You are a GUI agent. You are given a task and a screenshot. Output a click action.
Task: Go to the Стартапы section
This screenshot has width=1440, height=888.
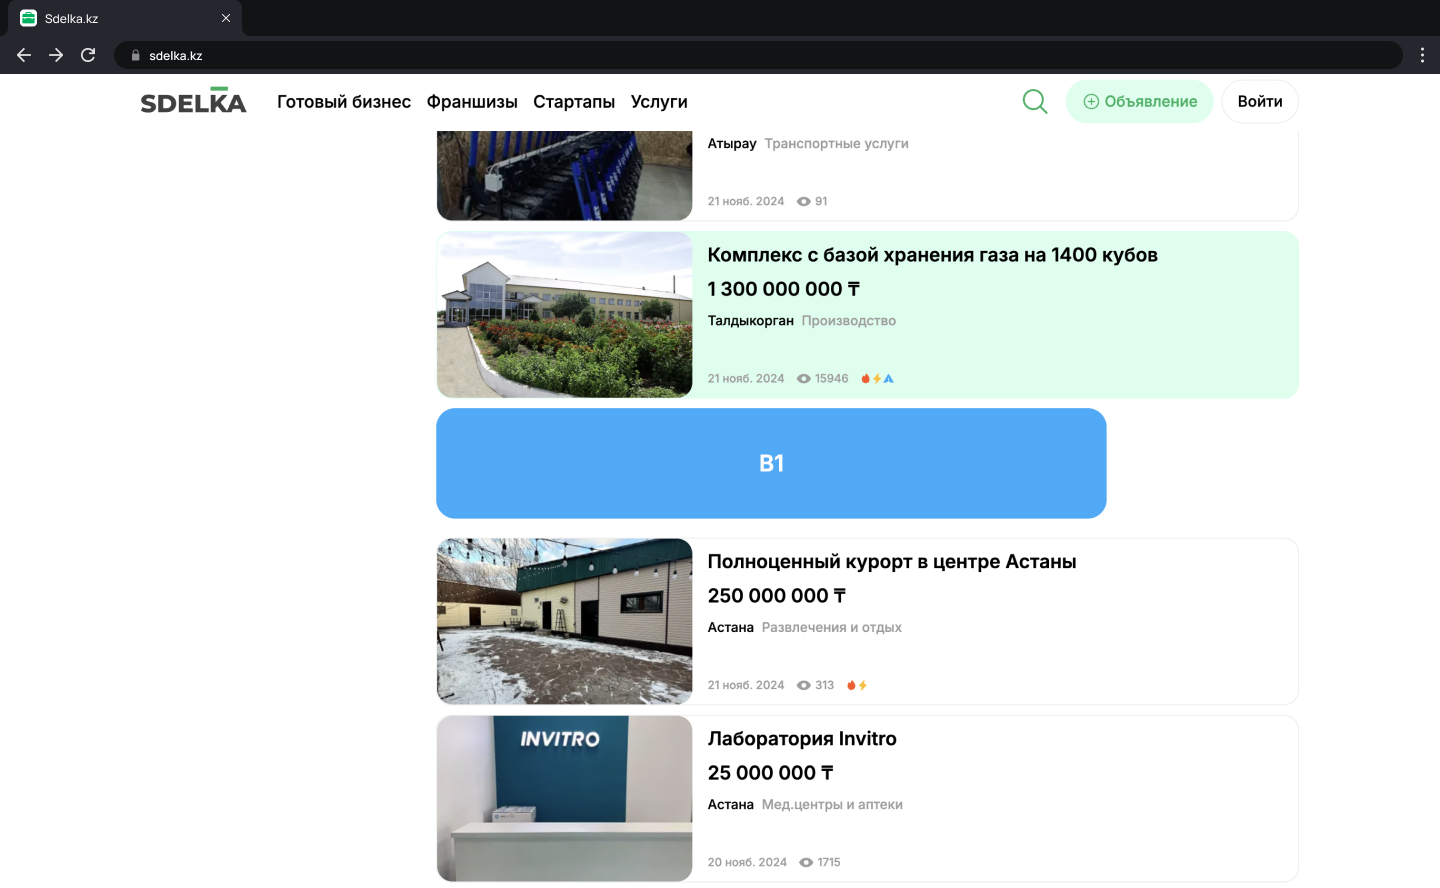click(x=574, y=102)
